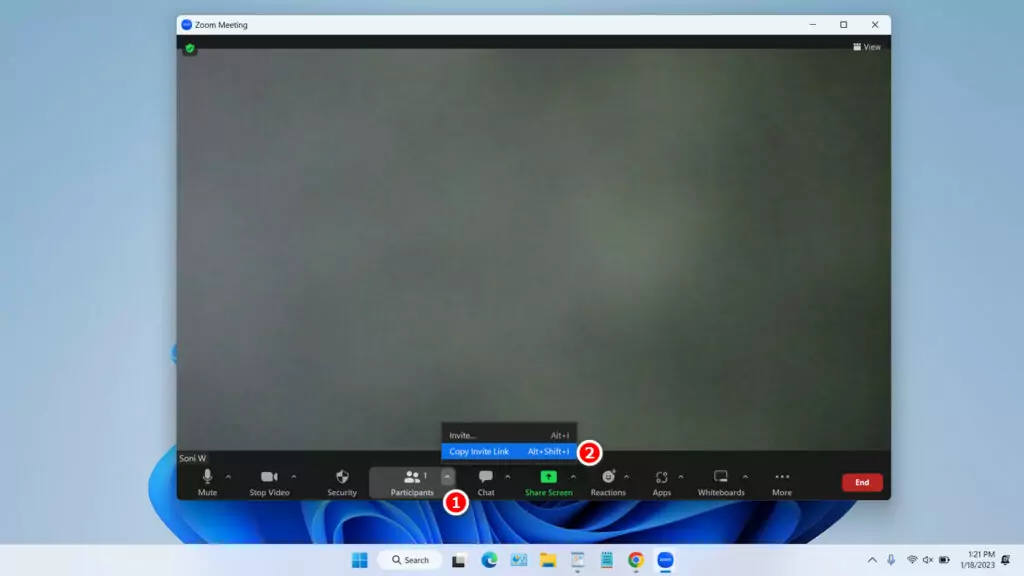Viewport: 1024px width, 576px height.
Task: Stop Video camera button
Action: tap(269, 483)
